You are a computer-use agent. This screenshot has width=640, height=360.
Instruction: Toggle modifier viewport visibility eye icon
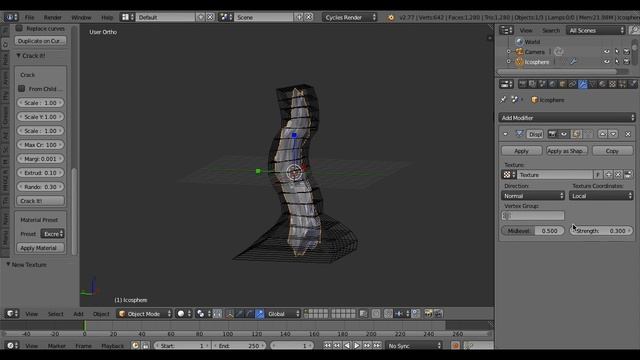pyautogui.click(x=564, y=134)
